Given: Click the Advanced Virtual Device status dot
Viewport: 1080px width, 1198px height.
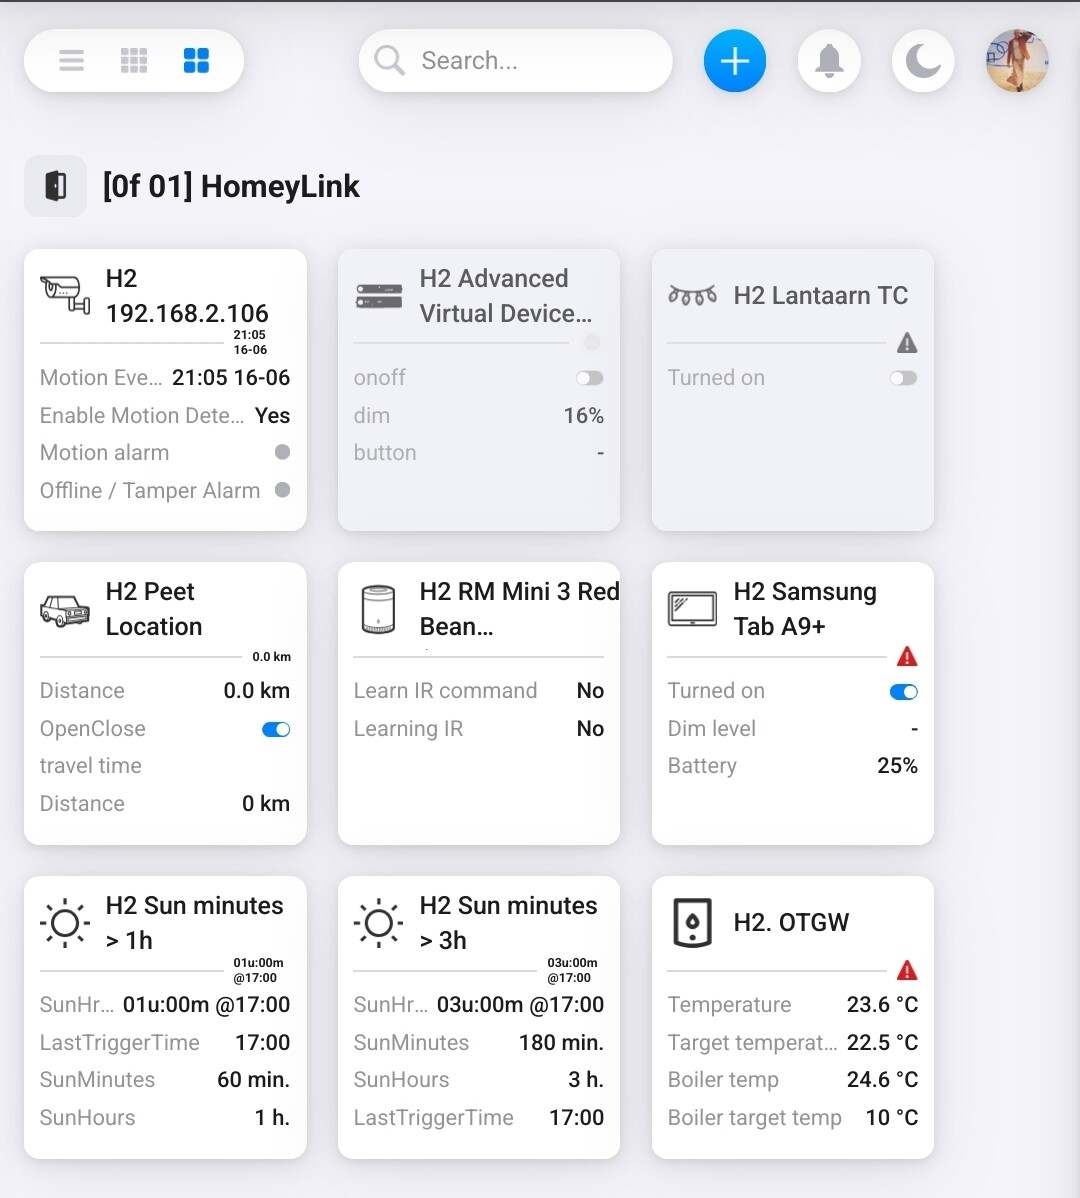Looking at the screenshot, I should click(x=592, y=343).
